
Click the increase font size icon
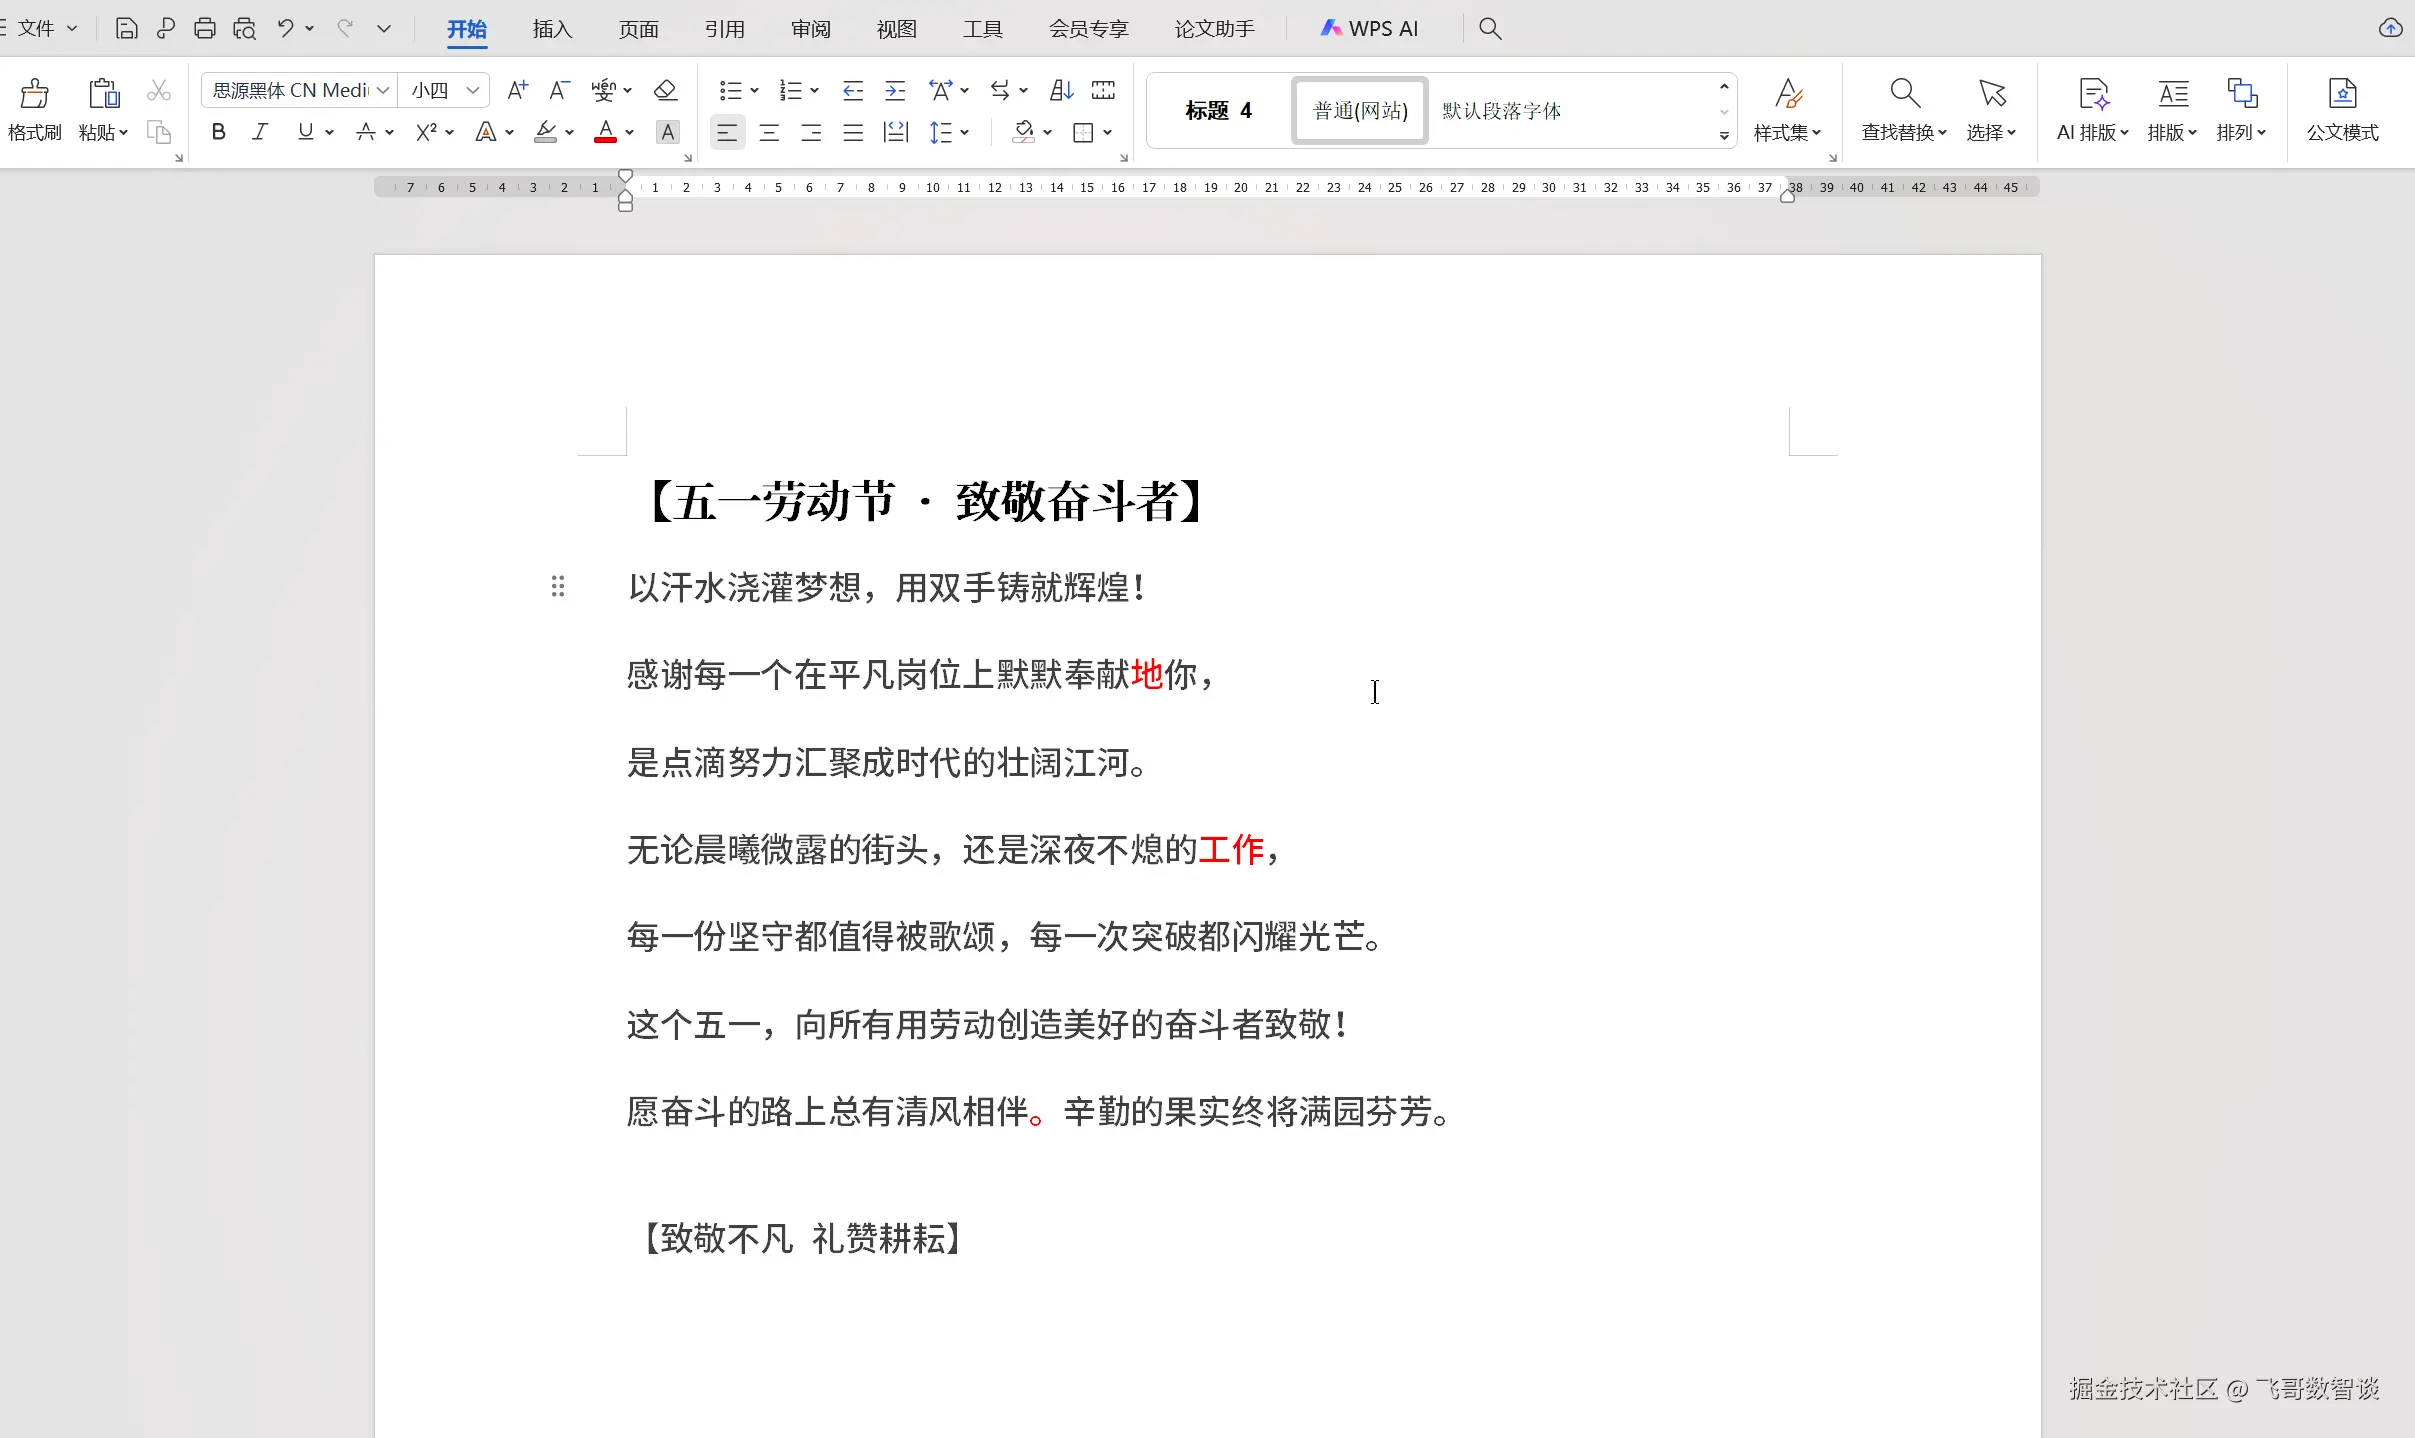(517, 90)
